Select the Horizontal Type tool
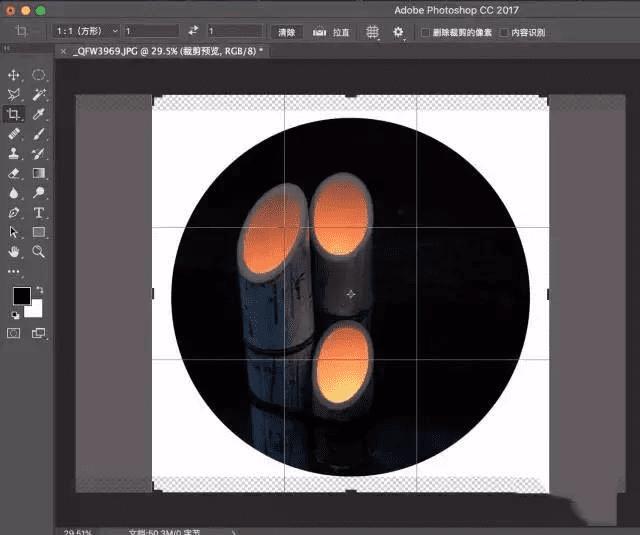 tap(39, 212)
